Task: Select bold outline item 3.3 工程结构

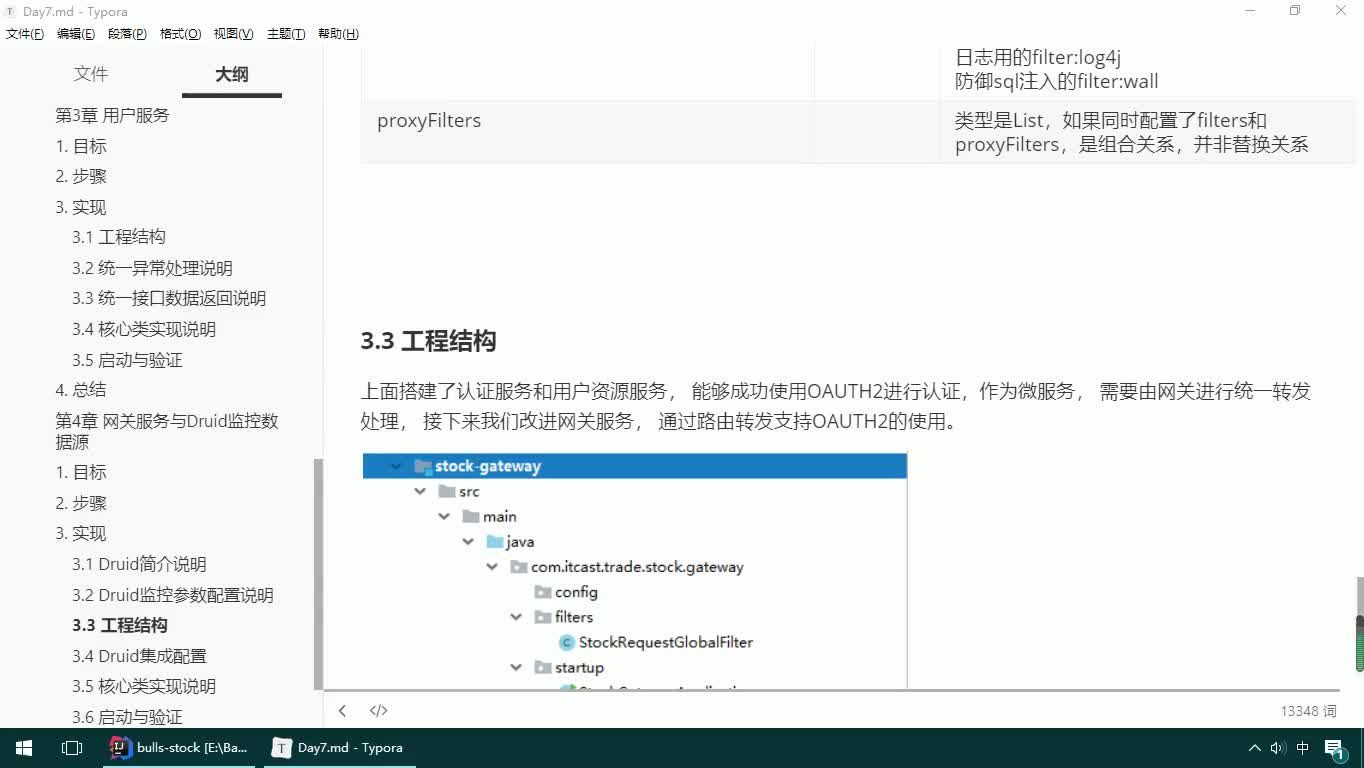Action: [x=120, y=626]
